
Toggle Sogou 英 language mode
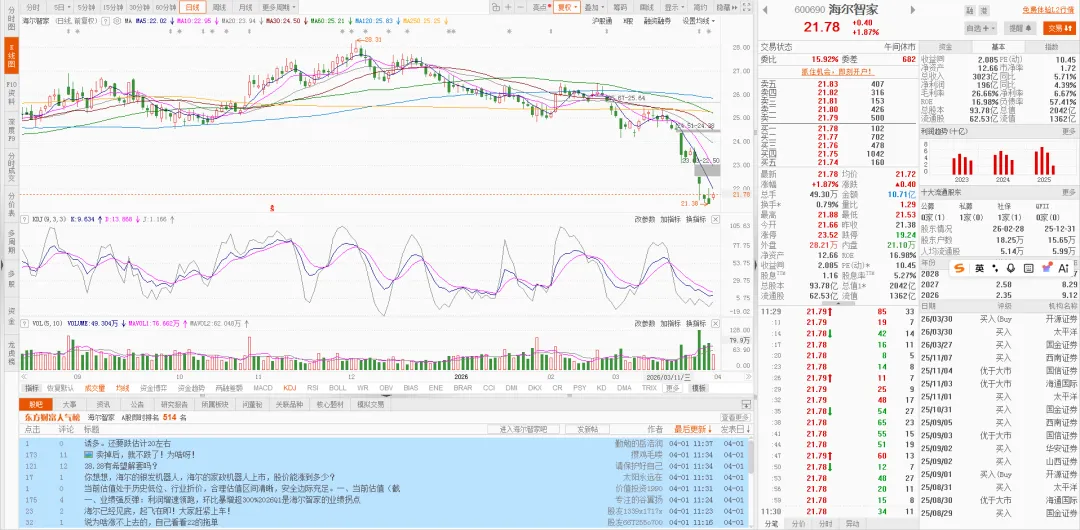(x=979, y=268)
